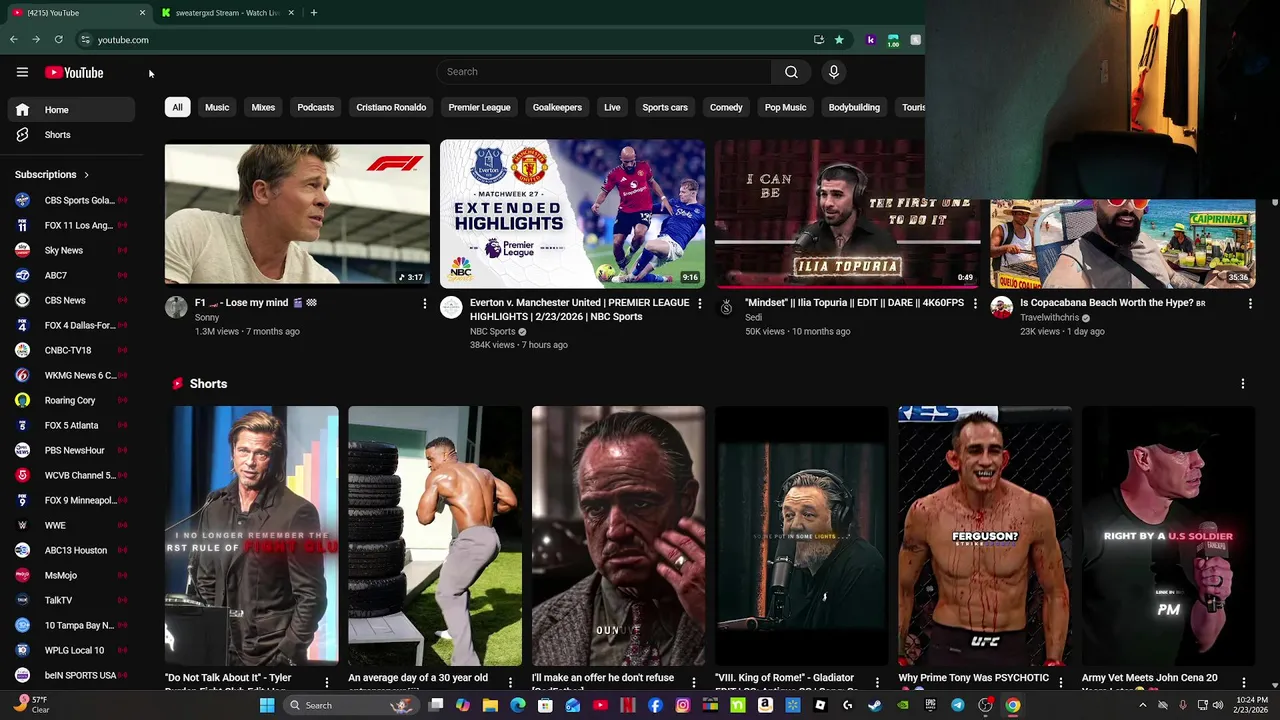Switch to the sweatergxd Stream browser tab

coord(227,13)
